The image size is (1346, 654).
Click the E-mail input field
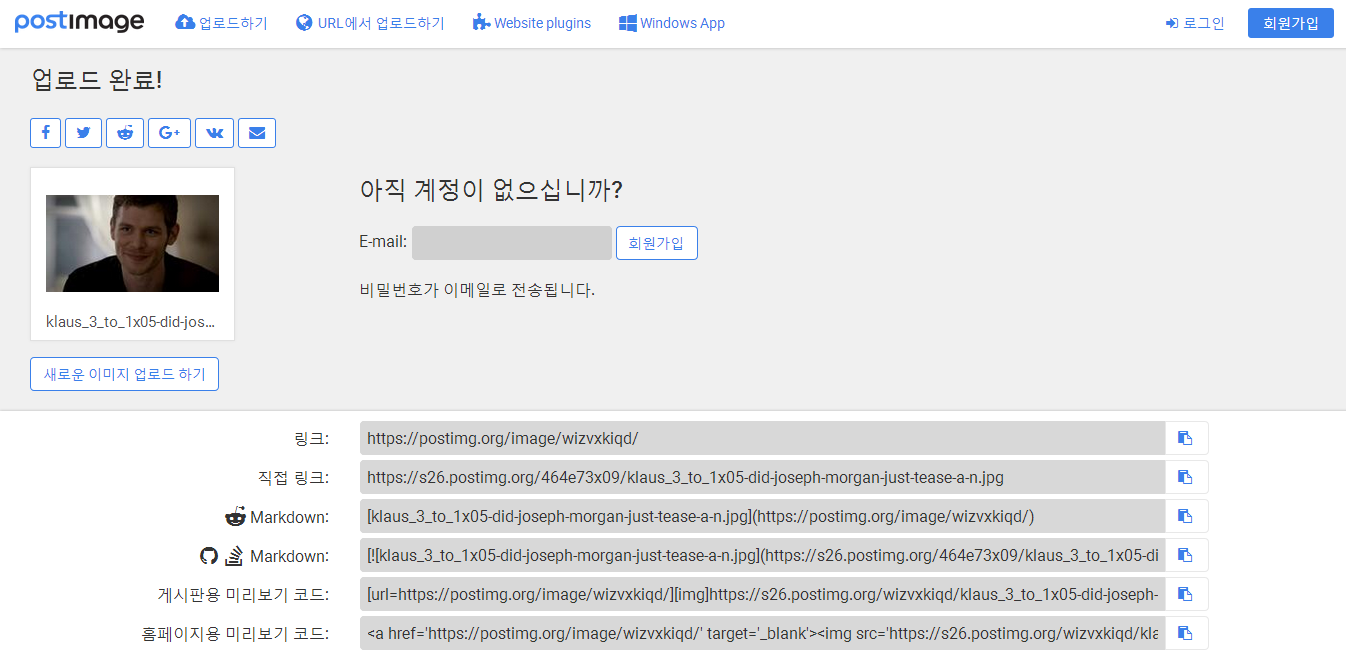tap(512, 243)
